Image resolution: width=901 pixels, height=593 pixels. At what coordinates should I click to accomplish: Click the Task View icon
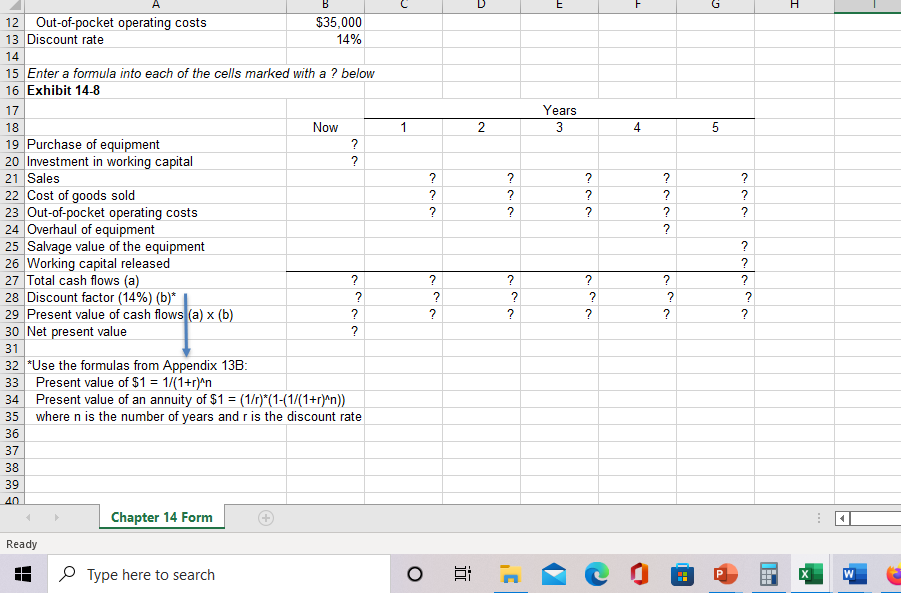(x=461, y=574)
